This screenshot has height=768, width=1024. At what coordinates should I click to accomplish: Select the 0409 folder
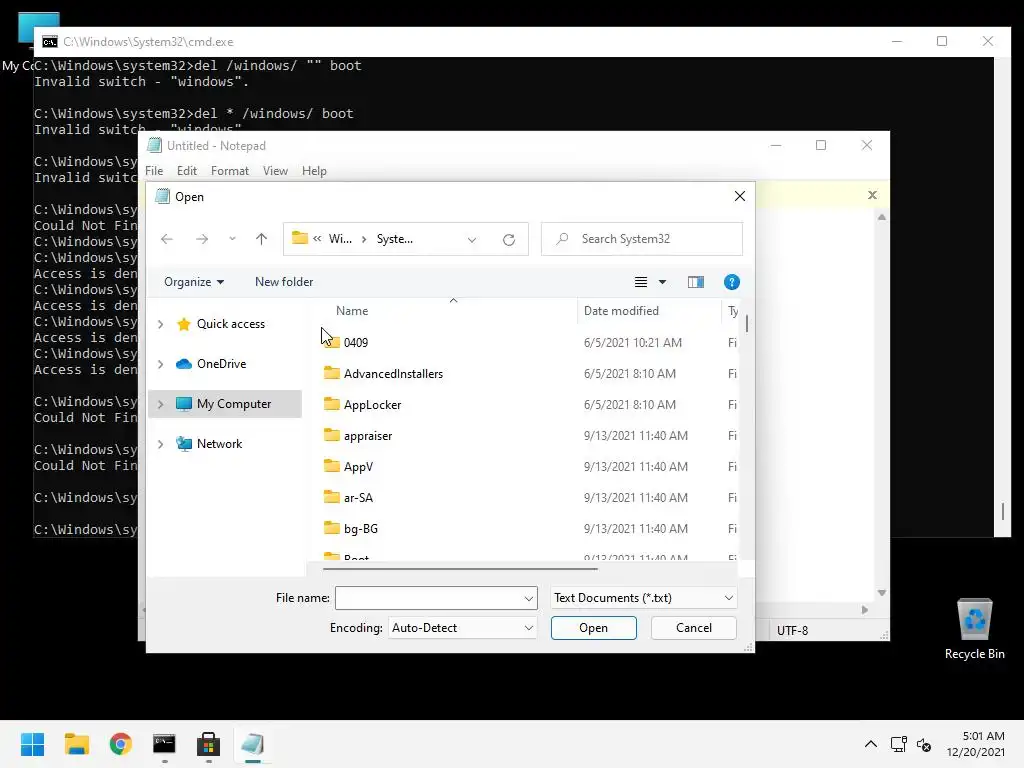point(356,343)
